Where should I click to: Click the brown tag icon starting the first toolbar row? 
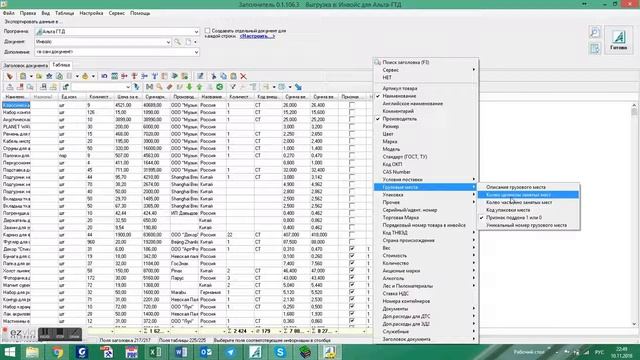[10, 76]
